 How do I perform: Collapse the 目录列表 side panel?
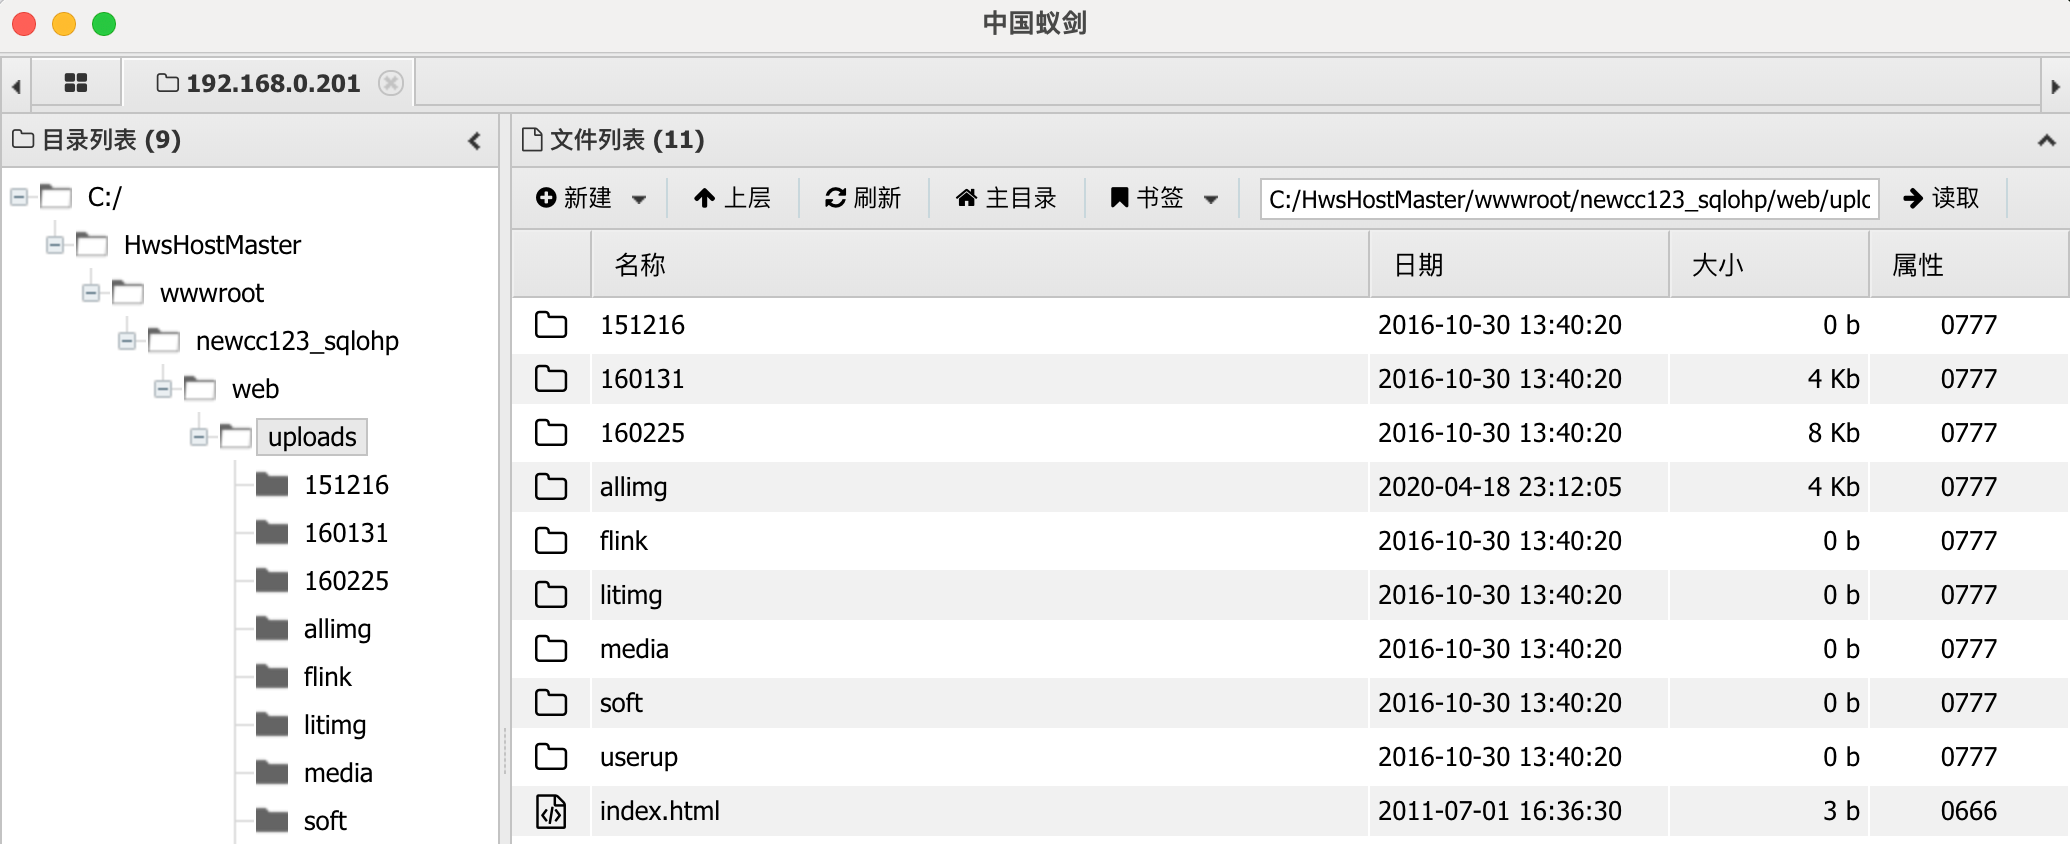pyautogui.click(x=475, y=141)
